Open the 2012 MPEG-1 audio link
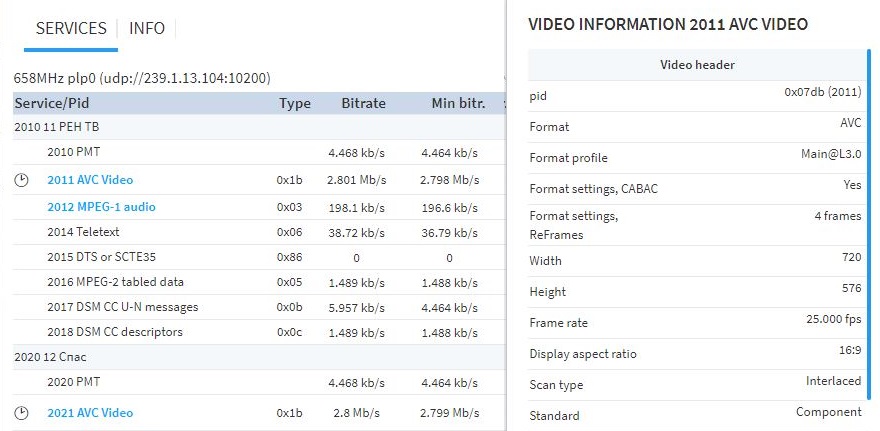The height and width of the screenshot is (431, 880). tap(101, 207)
